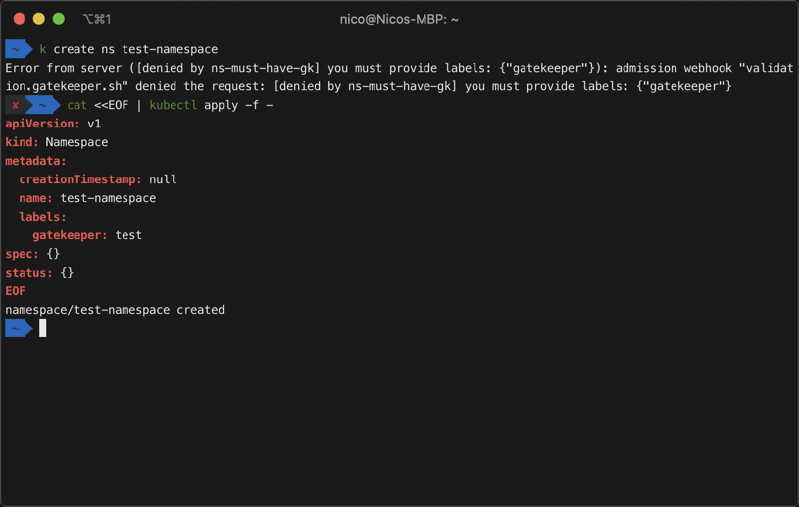
Task: Click the word kubectl in the command
Action: coord(173,105)
